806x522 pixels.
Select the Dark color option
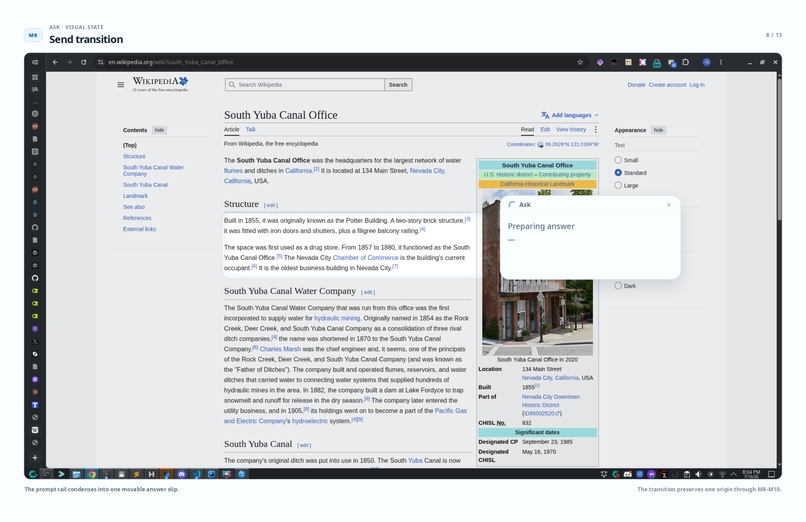618,286
